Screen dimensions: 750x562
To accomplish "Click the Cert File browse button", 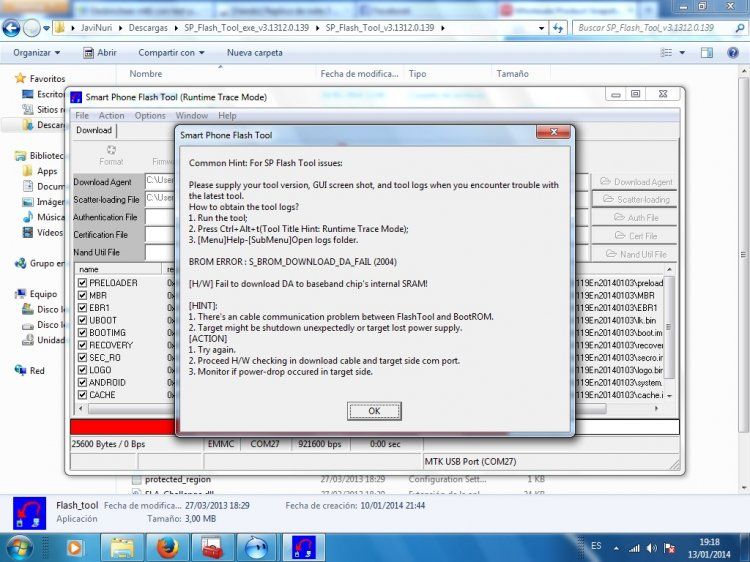I will [635, 236].
